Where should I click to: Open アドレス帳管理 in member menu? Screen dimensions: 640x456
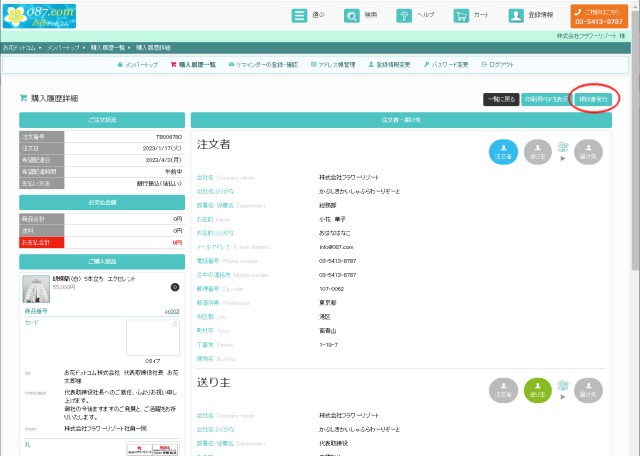[334, 64]
